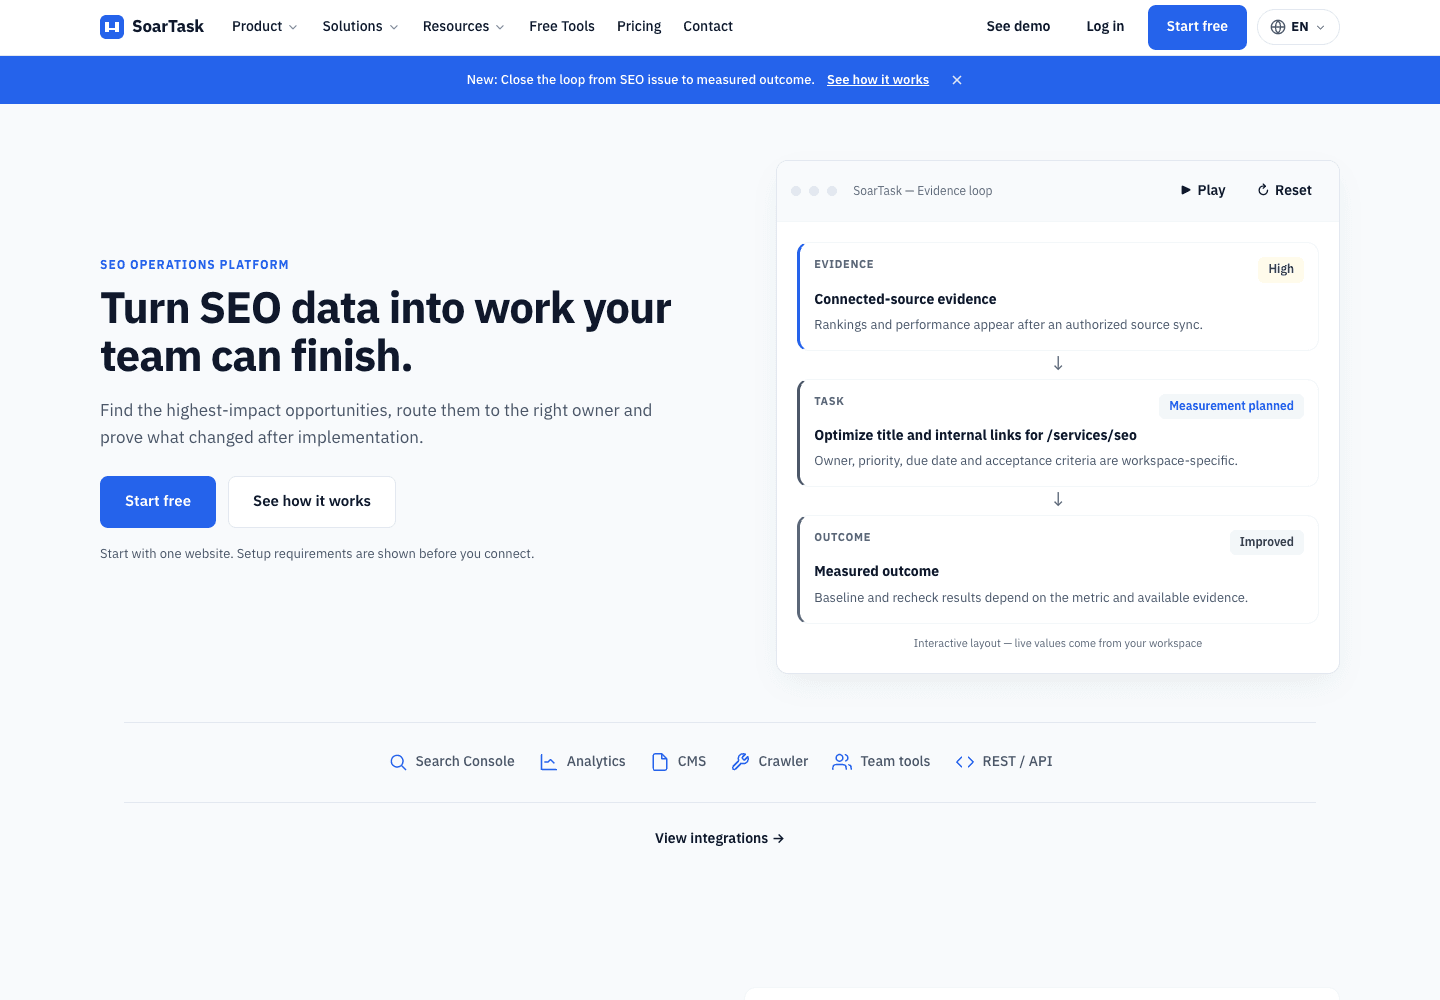Click the Measurement planned badge
Image resolution: width=1440 pixels, height=1000 pixels.
tap(1231, 406)
